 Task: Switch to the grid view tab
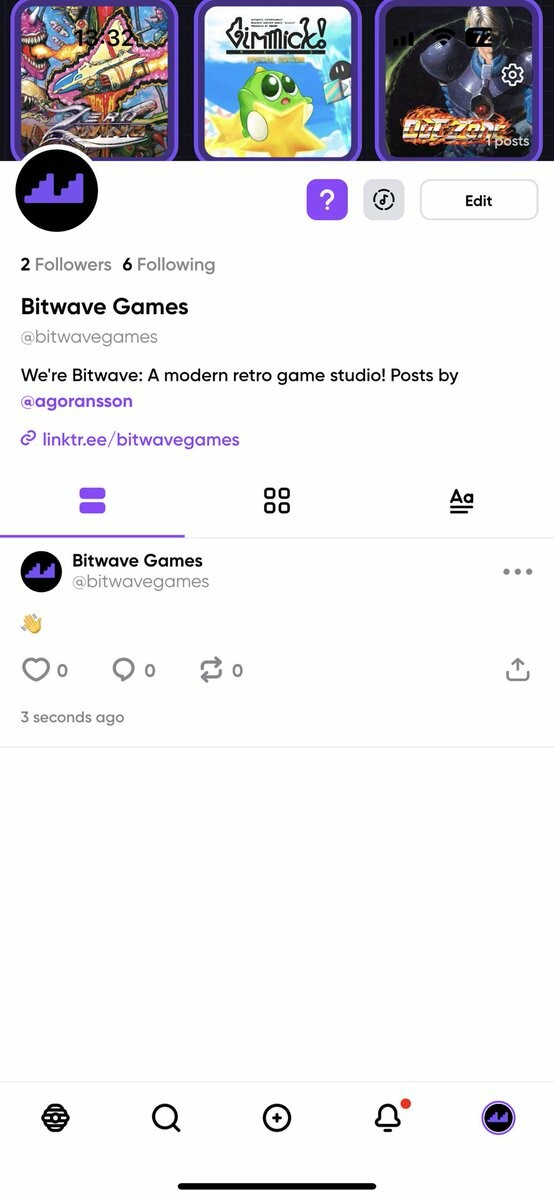277,501
